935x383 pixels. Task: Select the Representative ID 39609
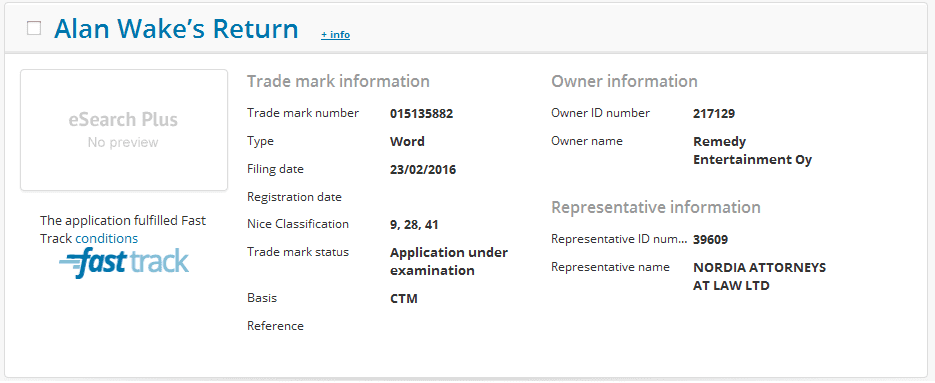coord(710,240)
